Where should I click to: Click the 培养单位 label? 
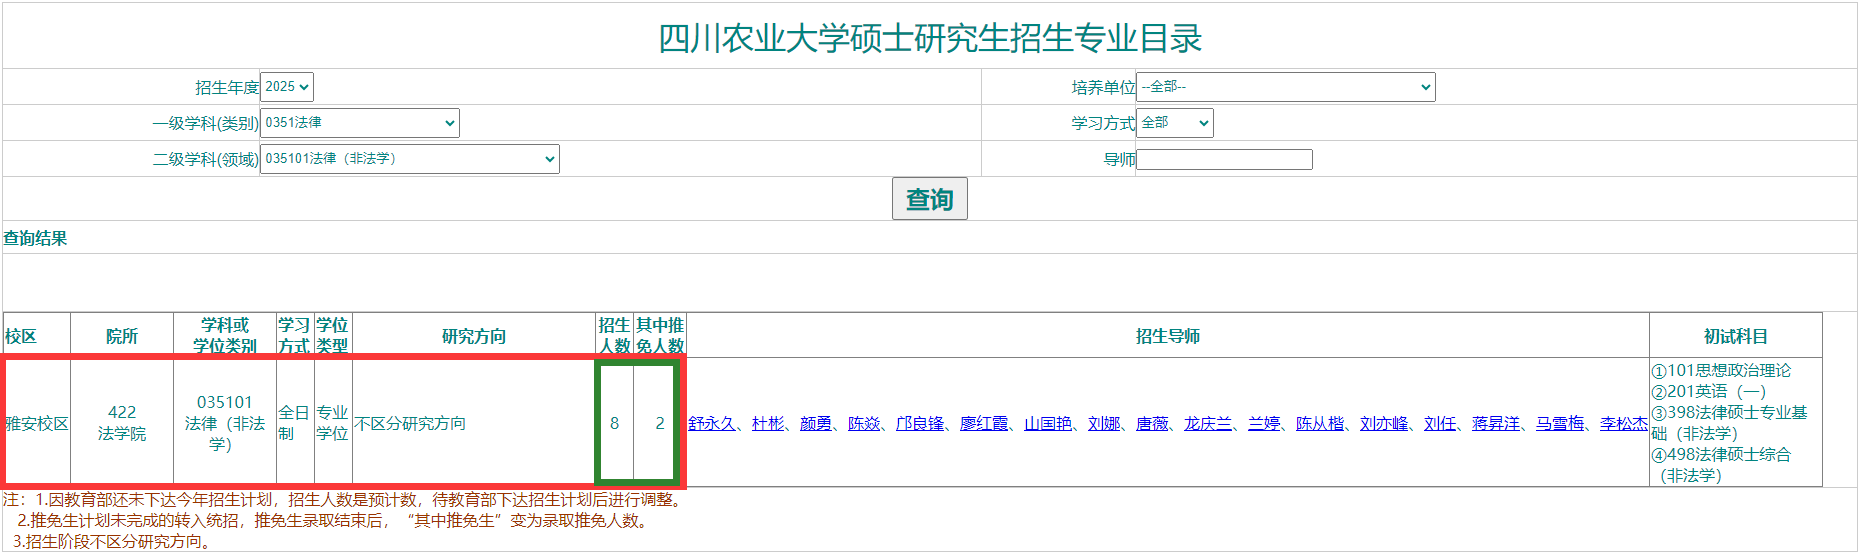[1104, 87]
